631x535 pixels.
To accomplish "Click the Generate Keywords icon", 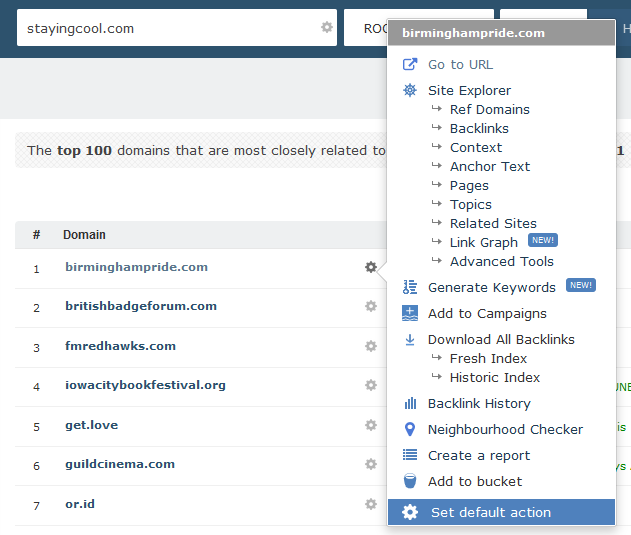I will [410, 287].
